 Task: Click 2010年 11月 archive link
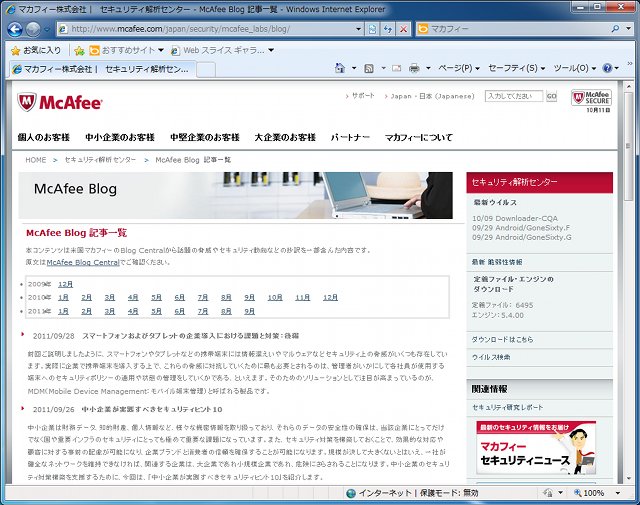coord(302,298)
